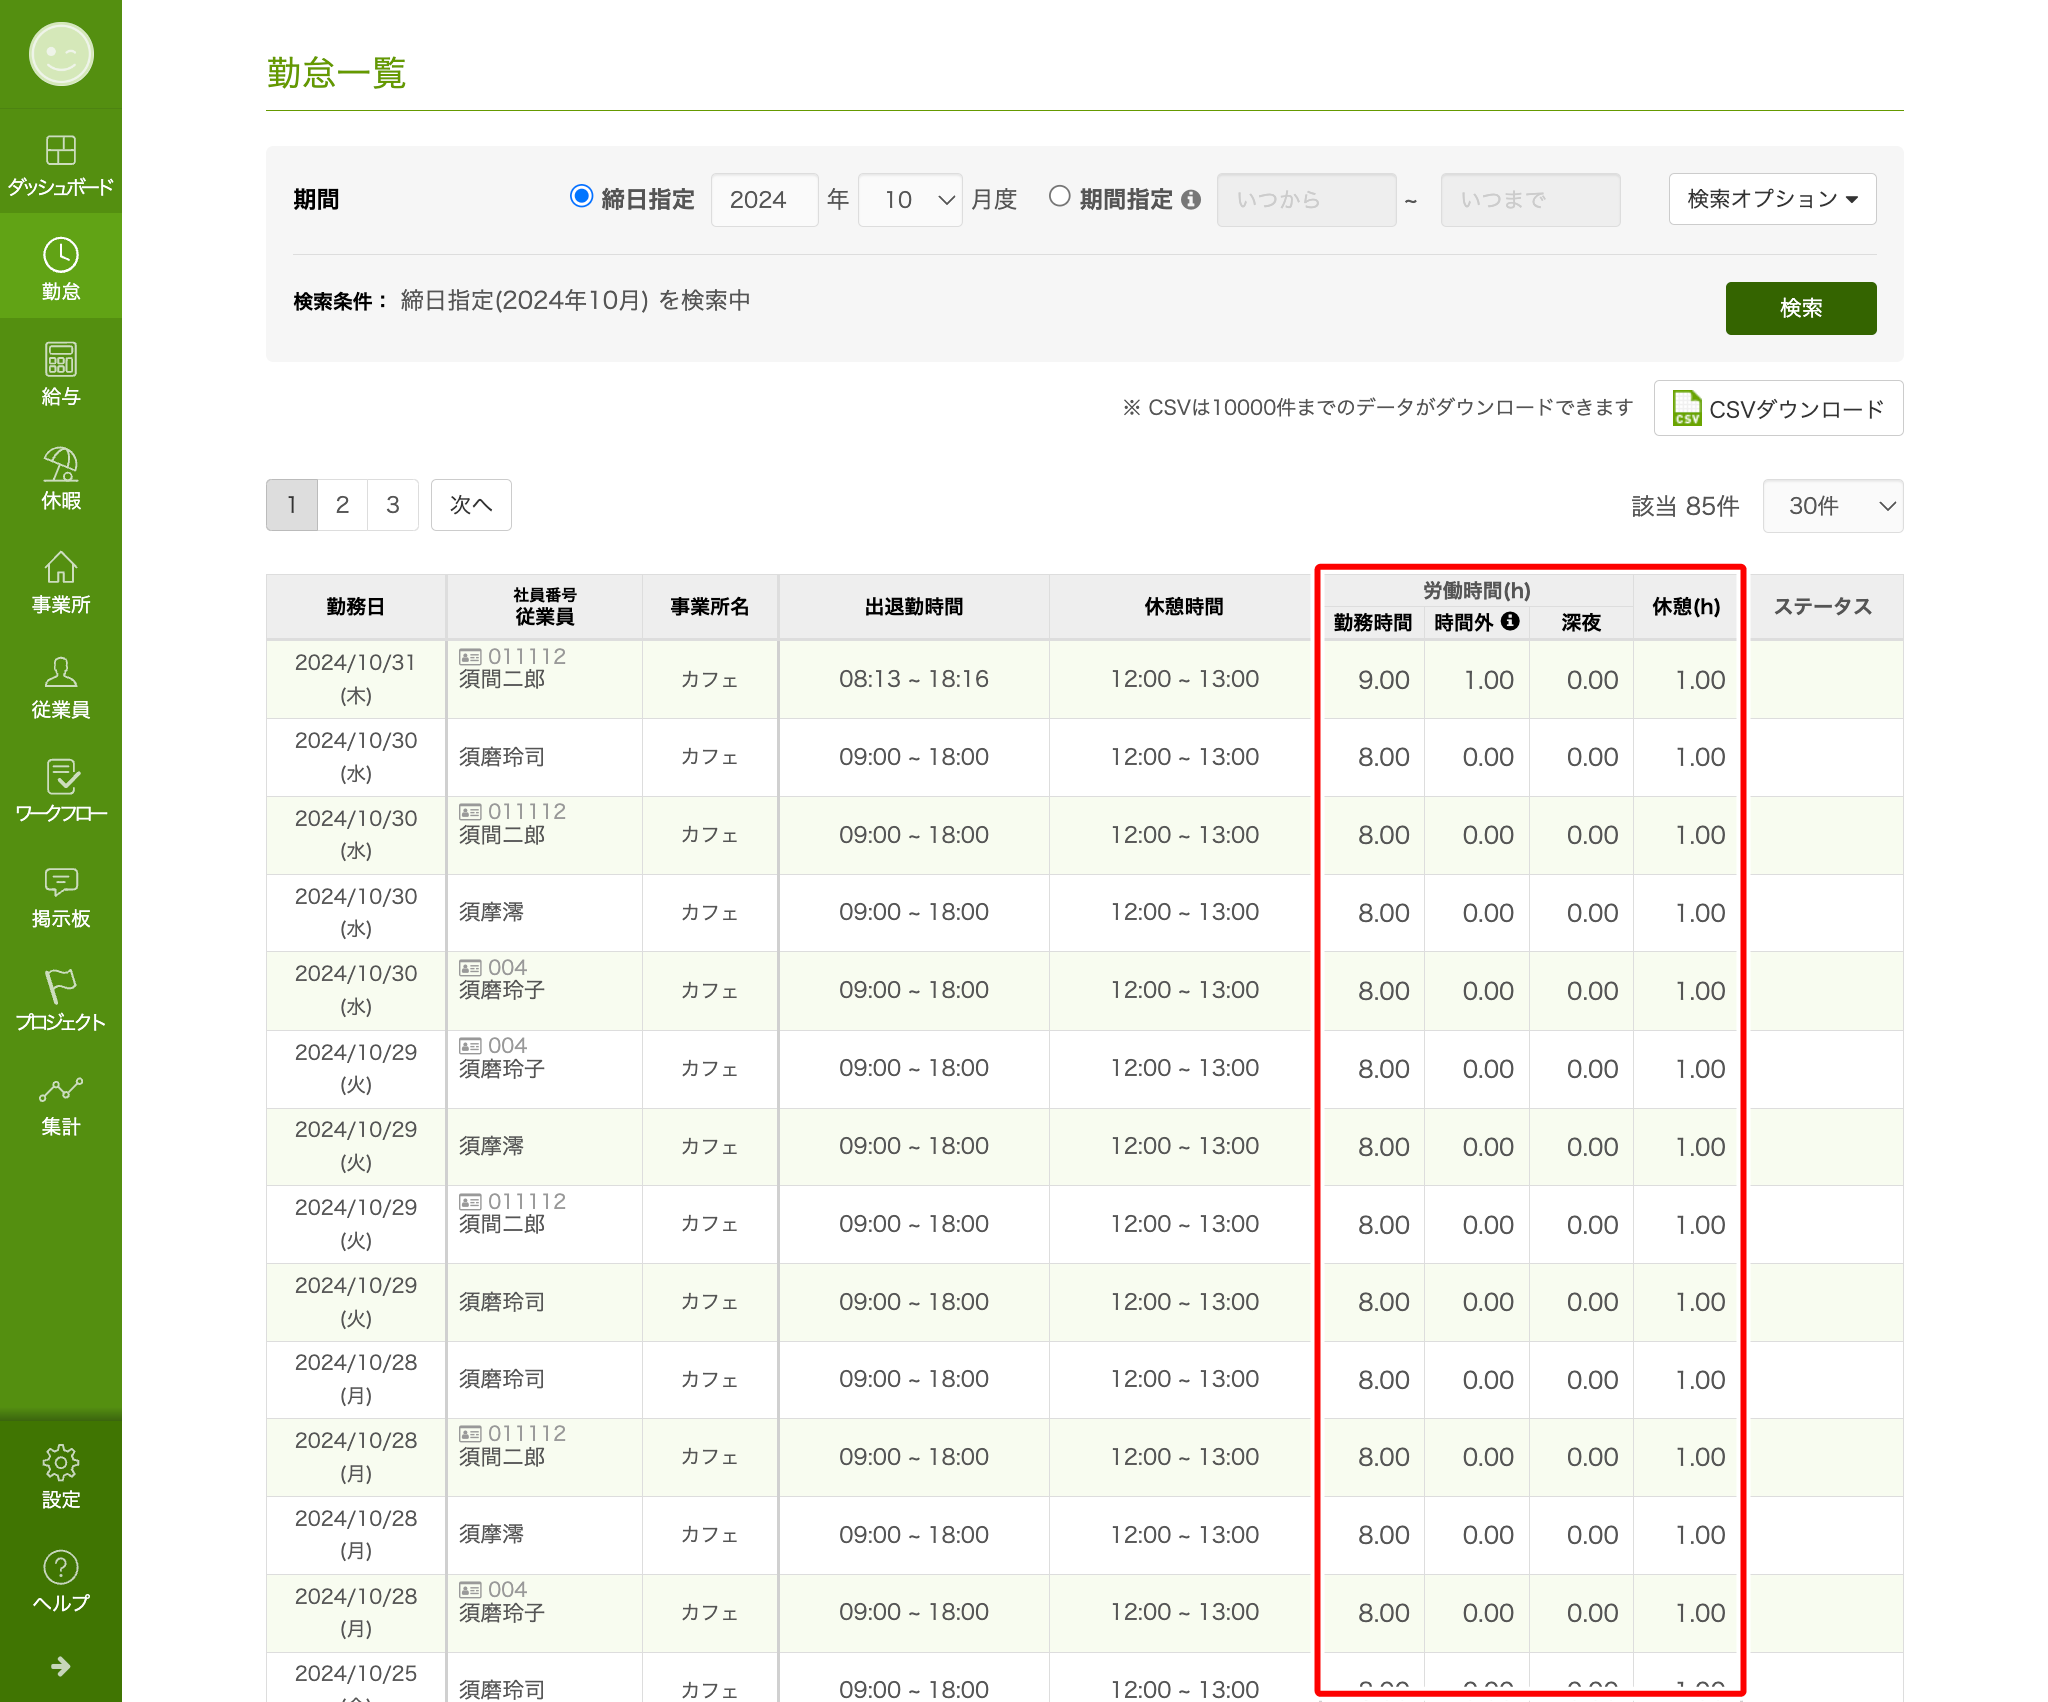The image size is (2048, 1702).
Task: Click the 勤務時間 sub-header
Action: click(x=1373, y=622)
